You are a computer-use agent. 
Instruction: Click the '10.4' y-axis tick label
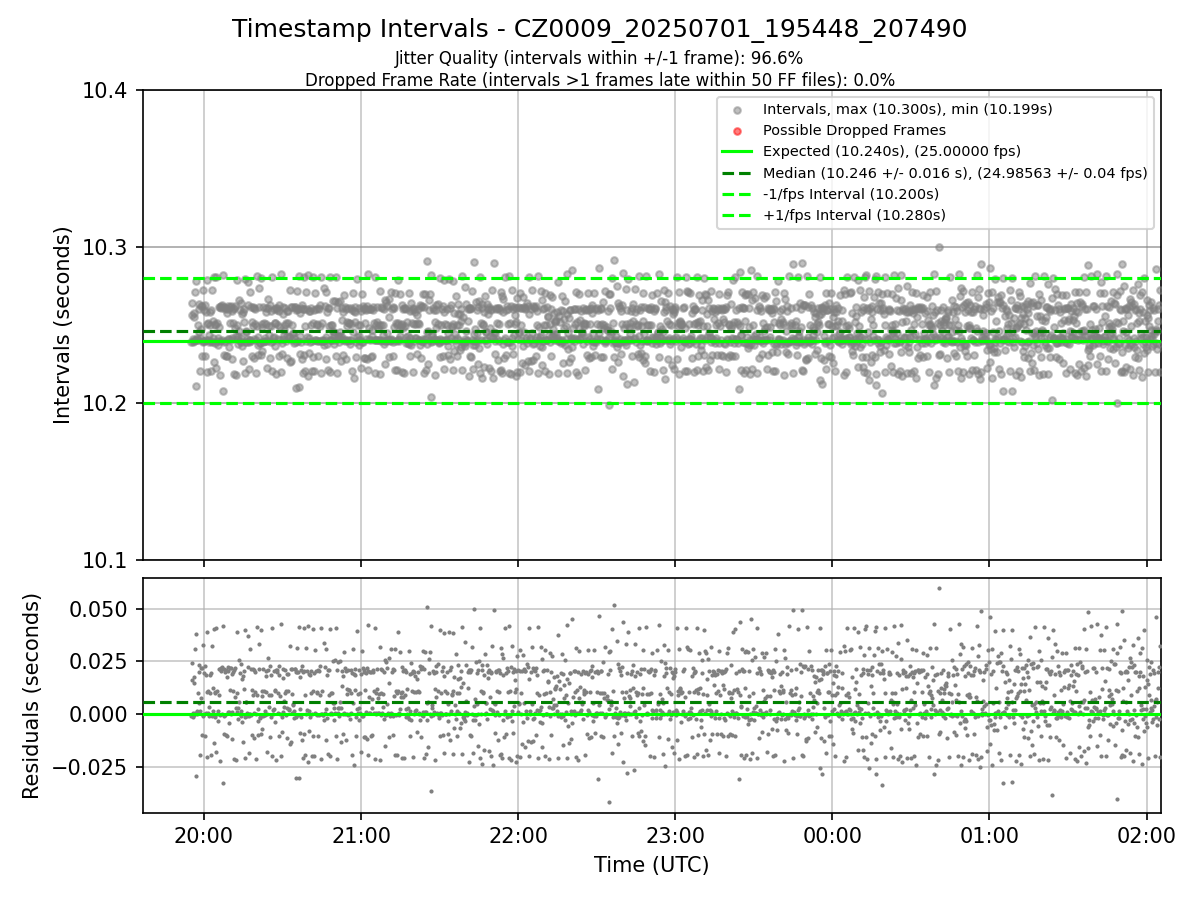(x=106, y=91)
